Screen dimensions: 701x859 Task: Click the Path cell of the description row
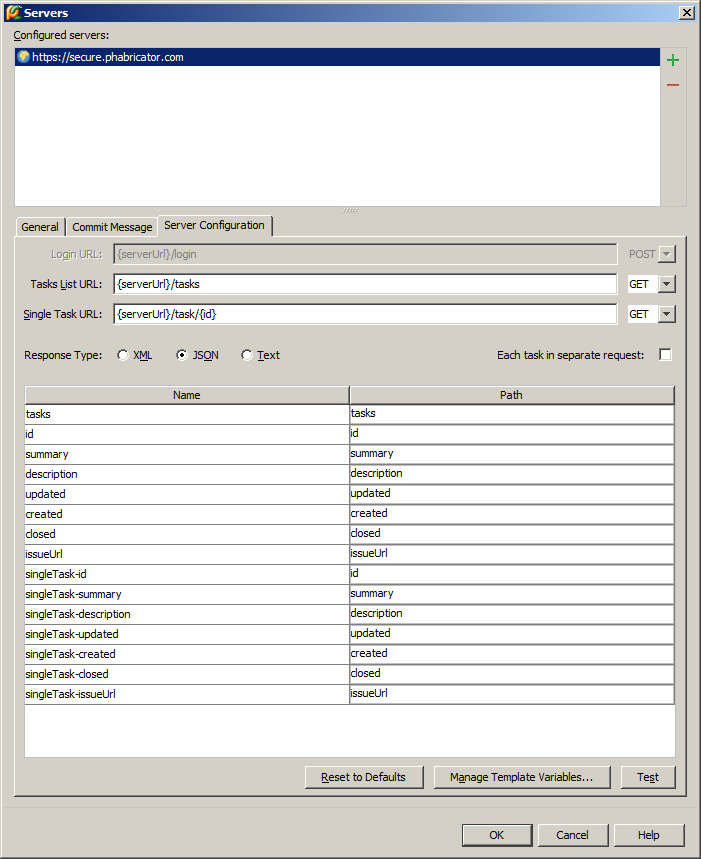[x=512, y=474]
